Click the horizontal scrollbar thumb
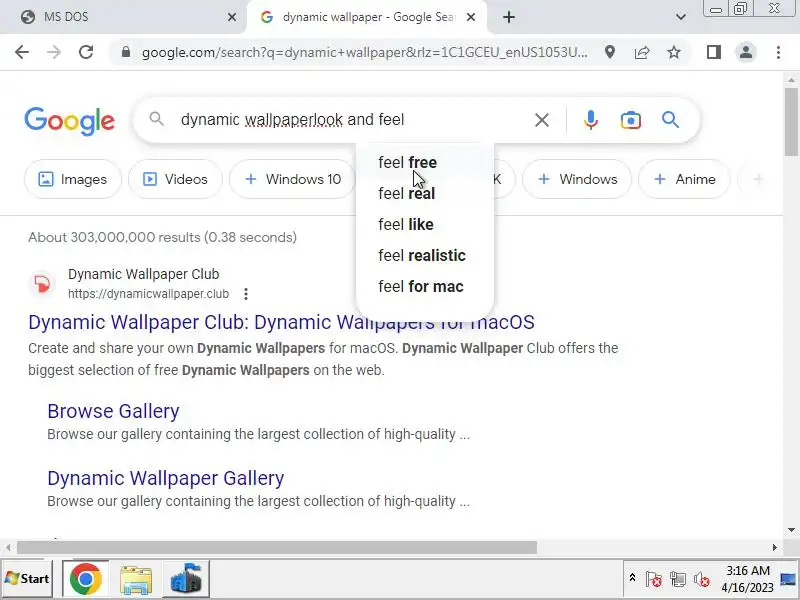This screenshot has height=600, width=800. 277,547
